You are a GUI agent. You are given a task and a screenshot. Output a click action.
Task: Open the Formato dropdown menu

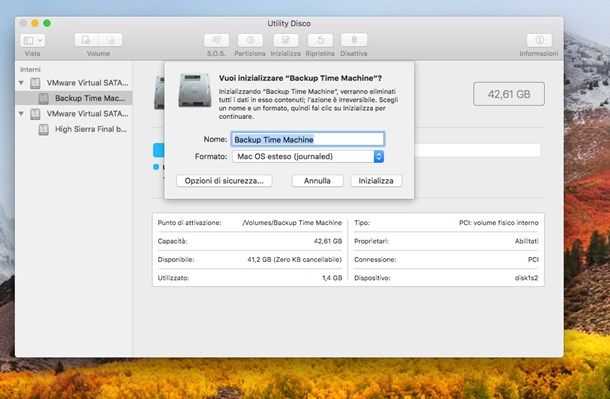[308, 156]
